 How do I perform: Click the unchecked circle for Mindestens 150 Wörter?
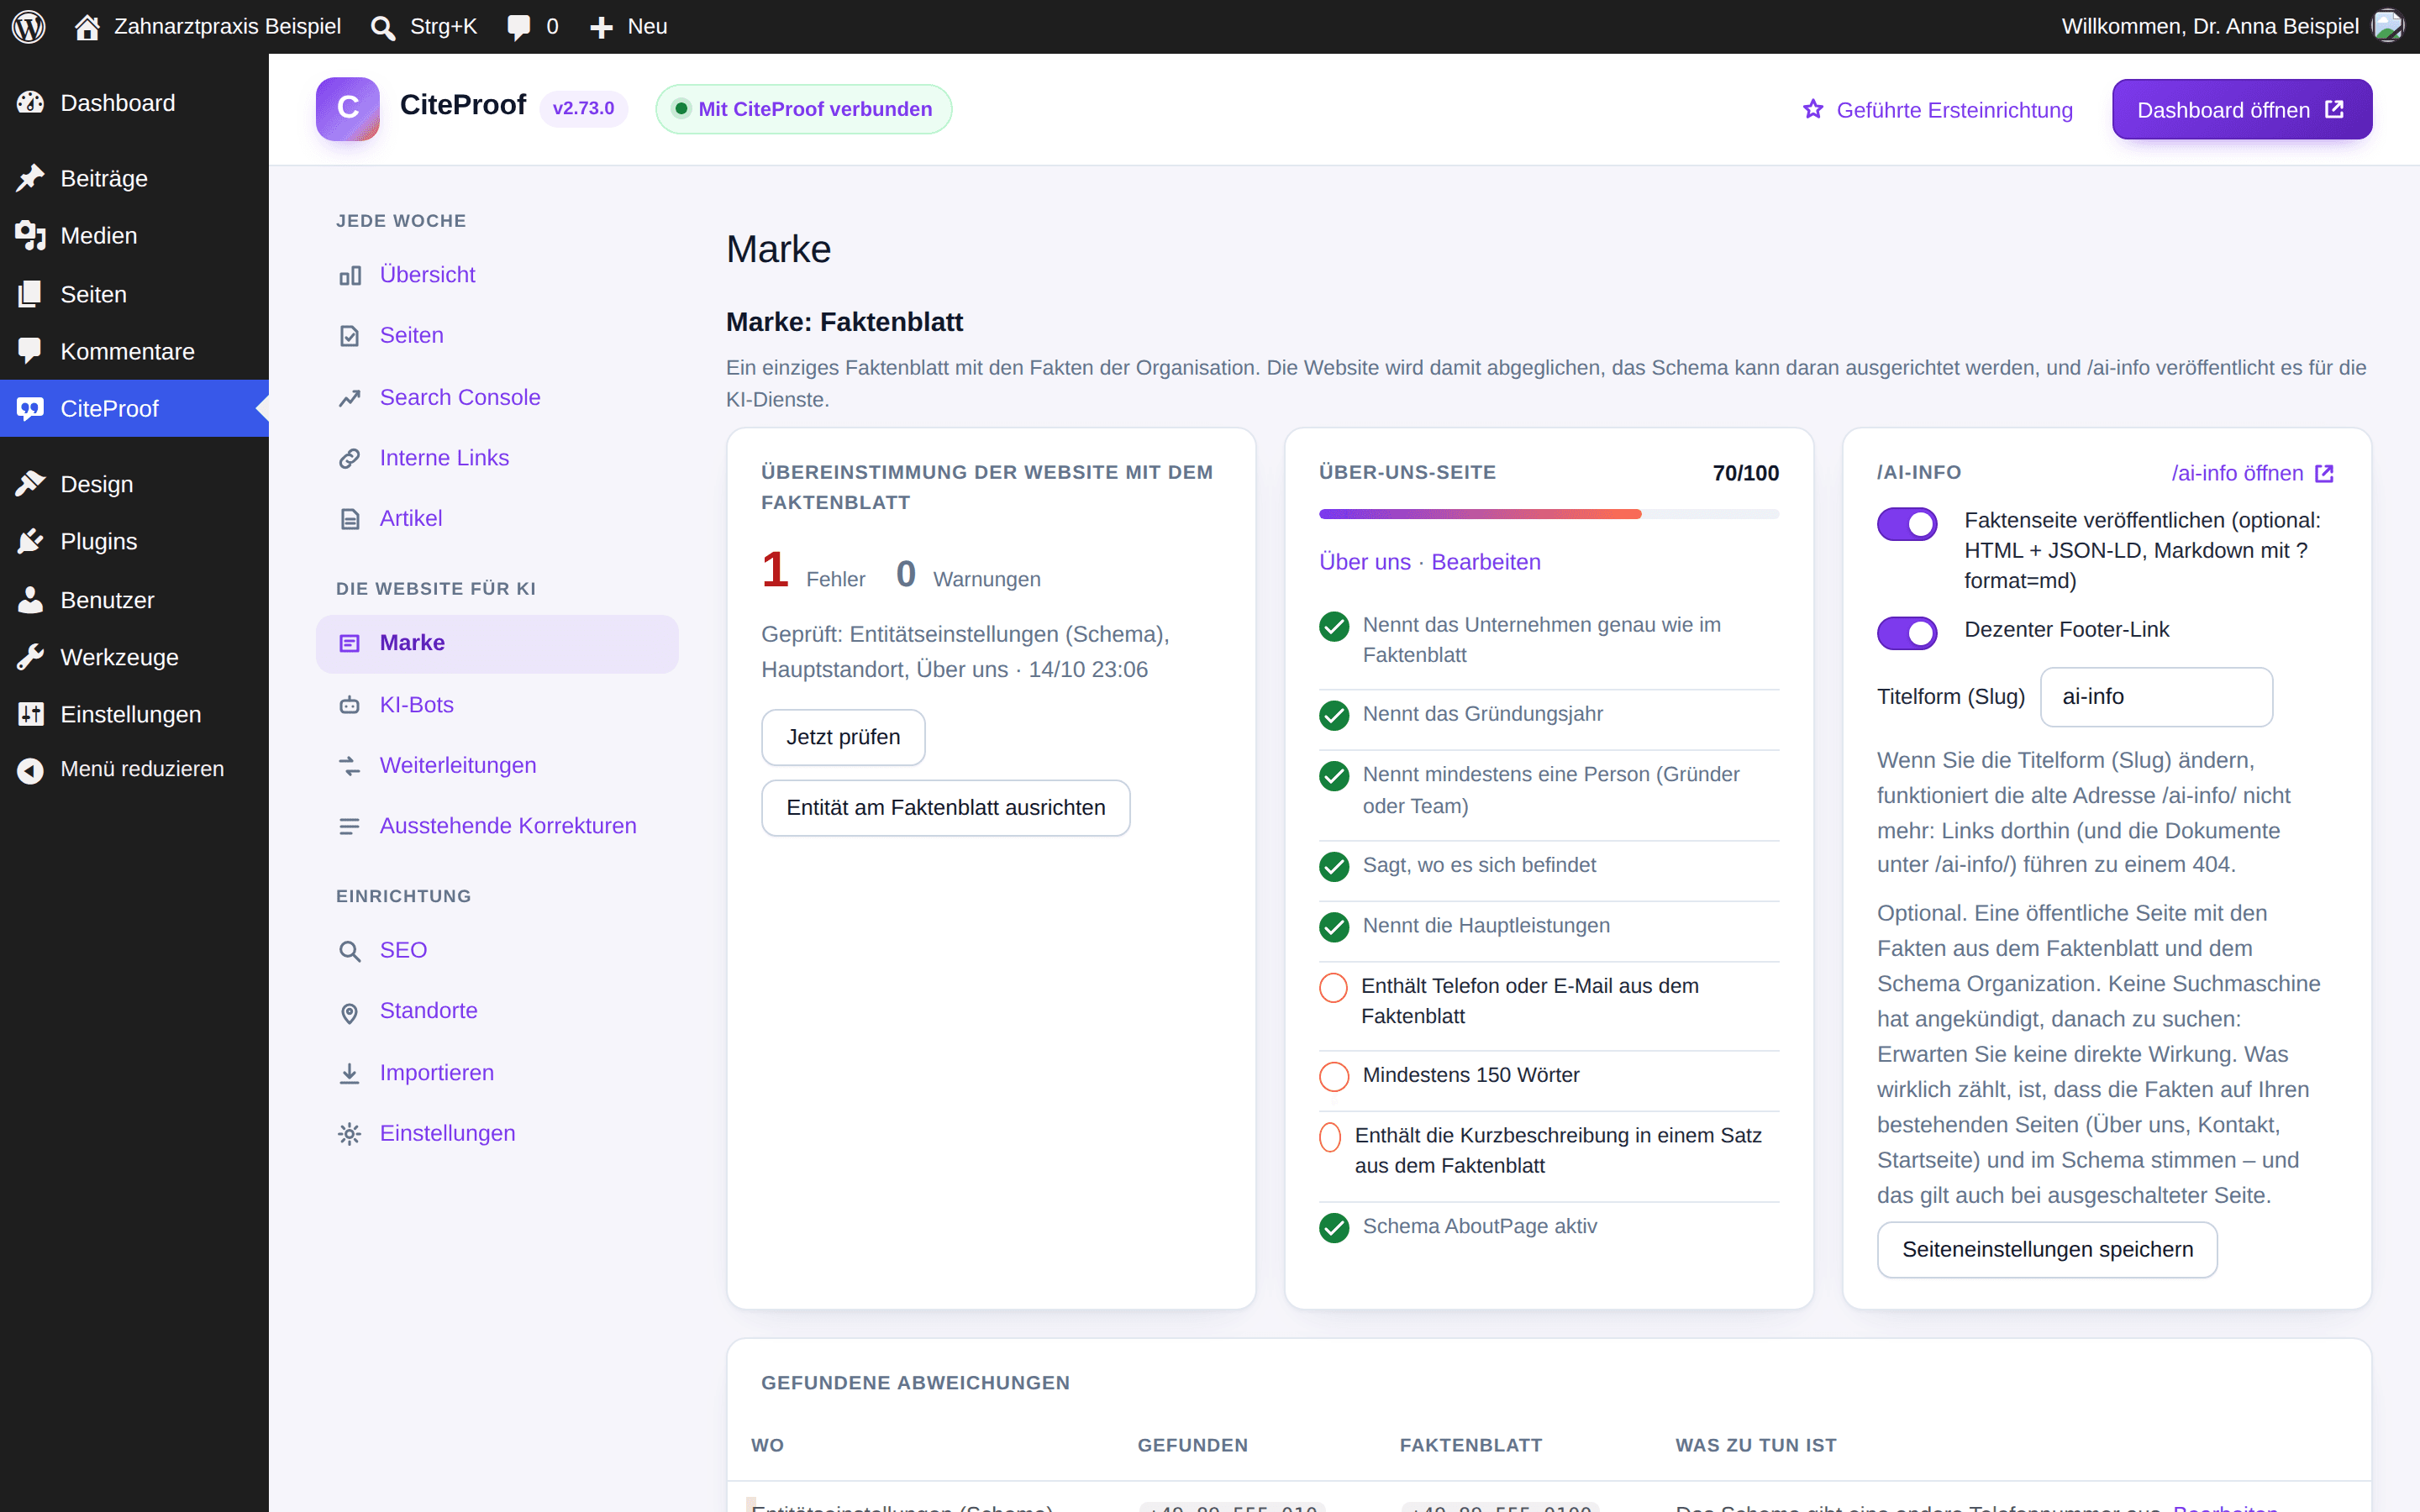(1334, 1076)
